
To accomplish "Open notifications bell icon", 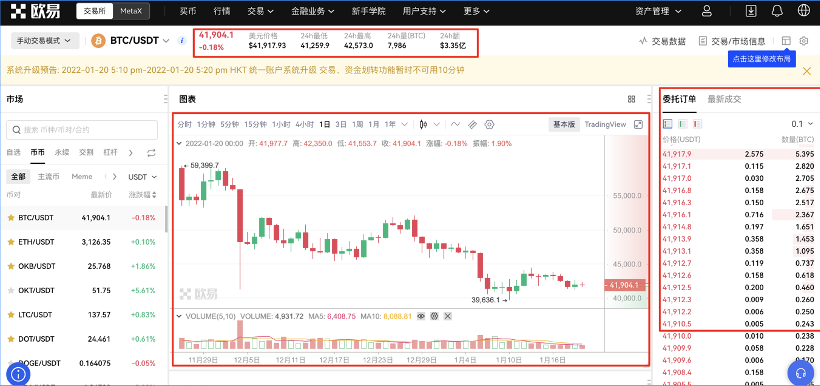I will 777,11.
